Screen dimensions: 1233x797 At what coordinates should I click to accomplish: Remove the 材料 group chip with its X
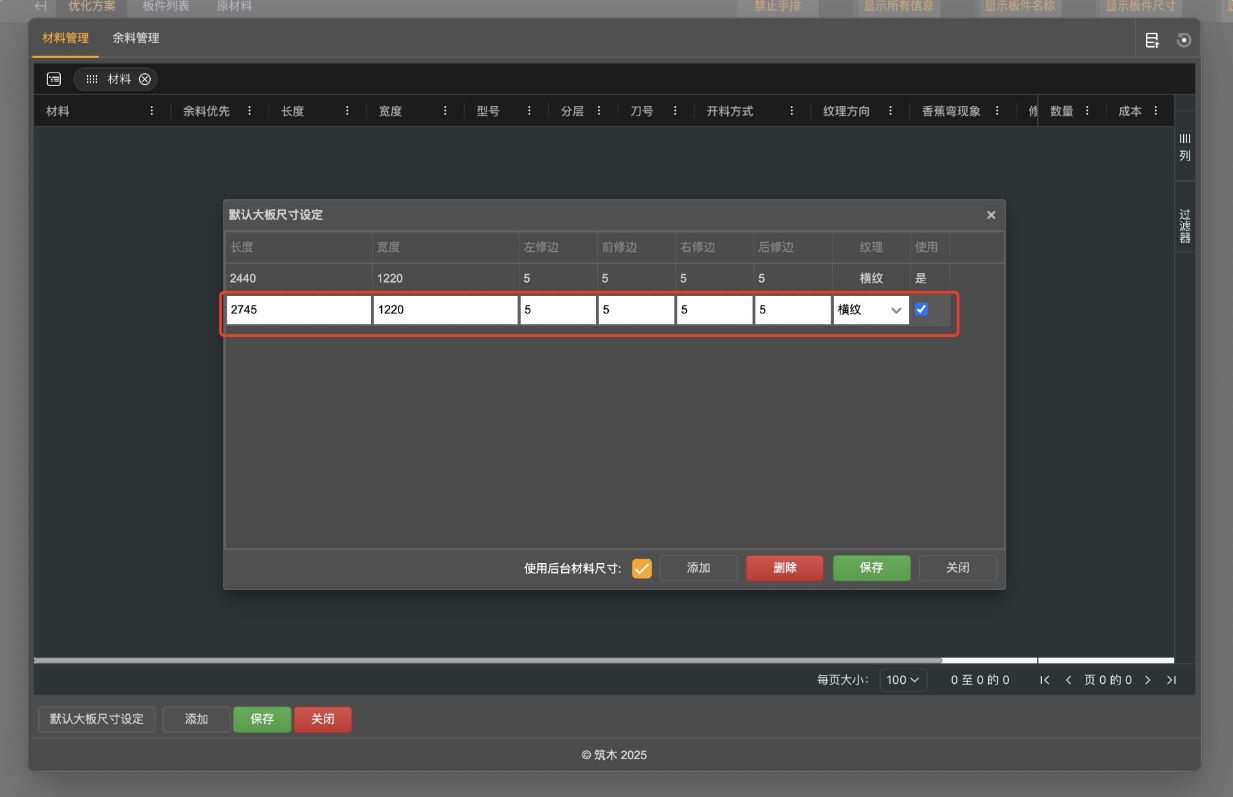145,79
